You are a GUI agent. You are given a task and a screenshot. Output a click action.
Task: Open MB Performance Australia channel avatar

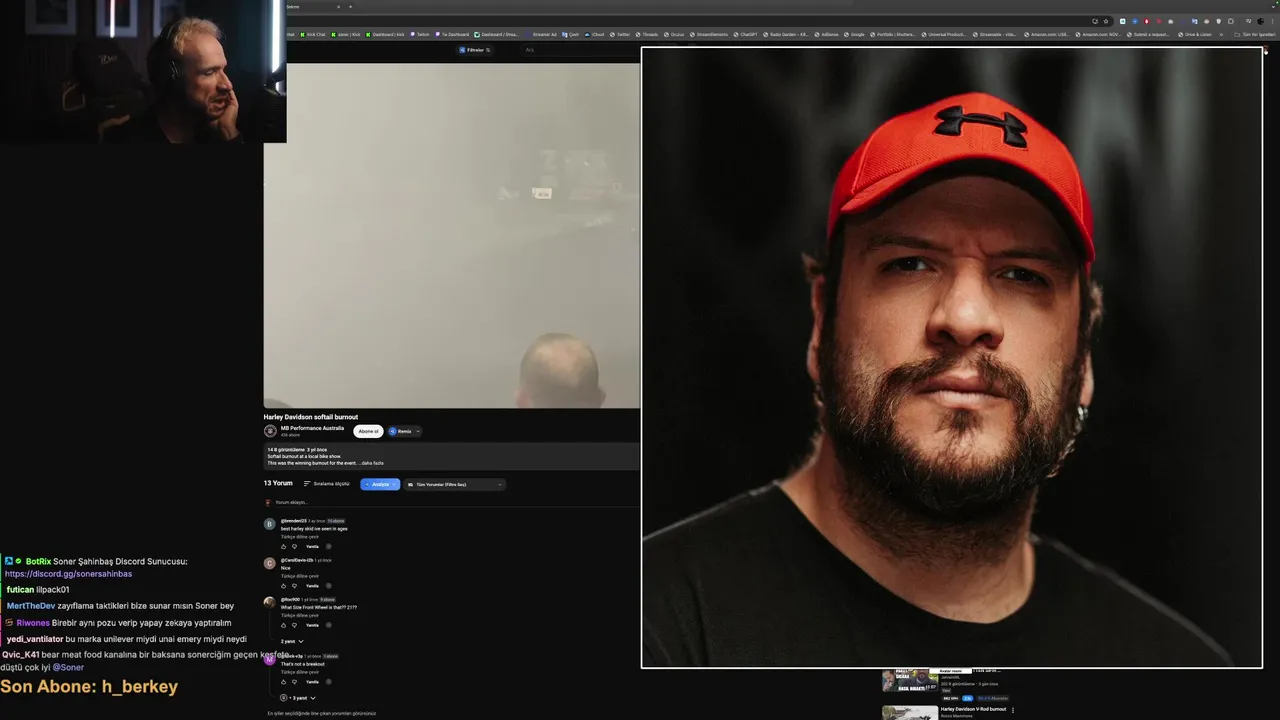pyautogui.click(x=270, y=431)
